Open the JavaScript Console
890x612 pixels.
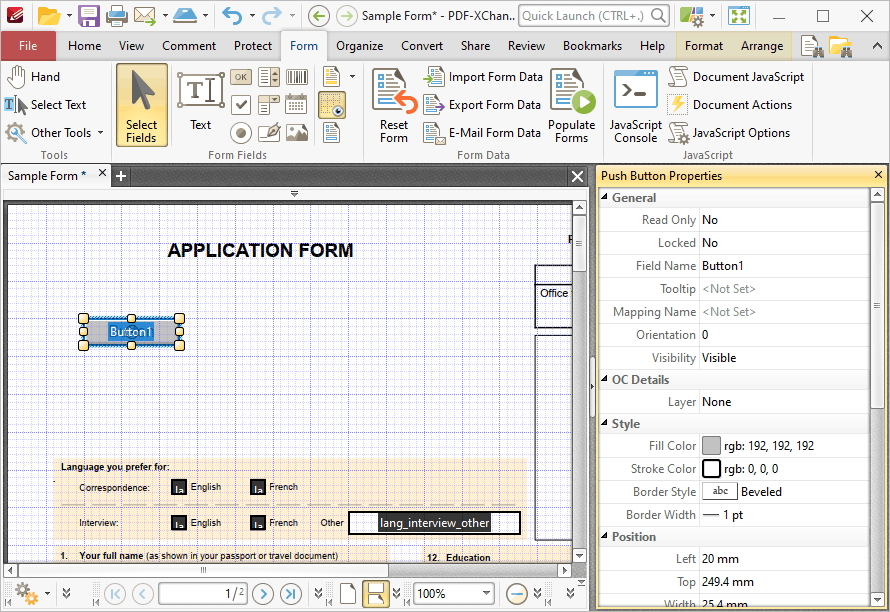tap(635, 104)
